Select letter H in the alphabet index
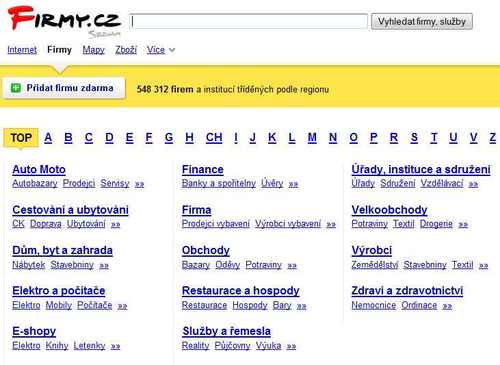 189,138
